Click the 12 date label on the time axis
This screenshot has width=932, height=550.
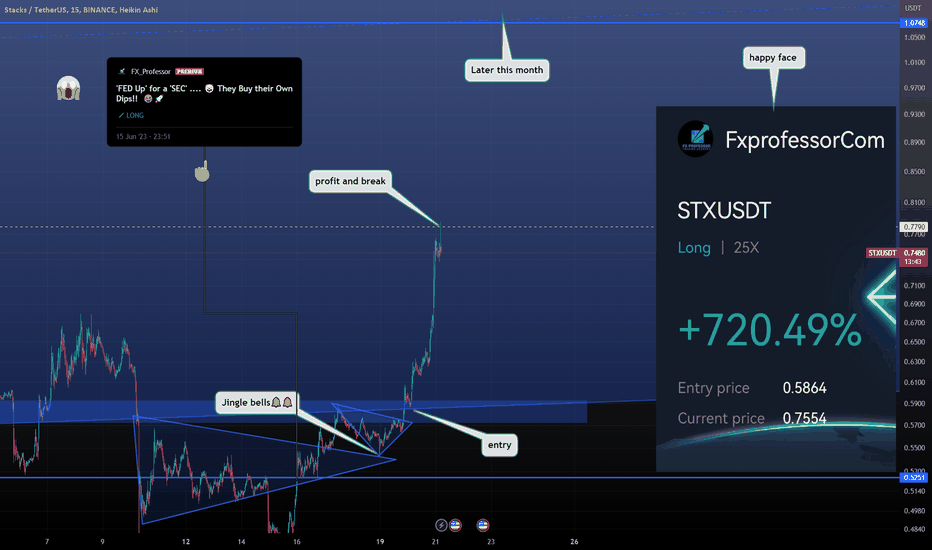coord(186,542)
